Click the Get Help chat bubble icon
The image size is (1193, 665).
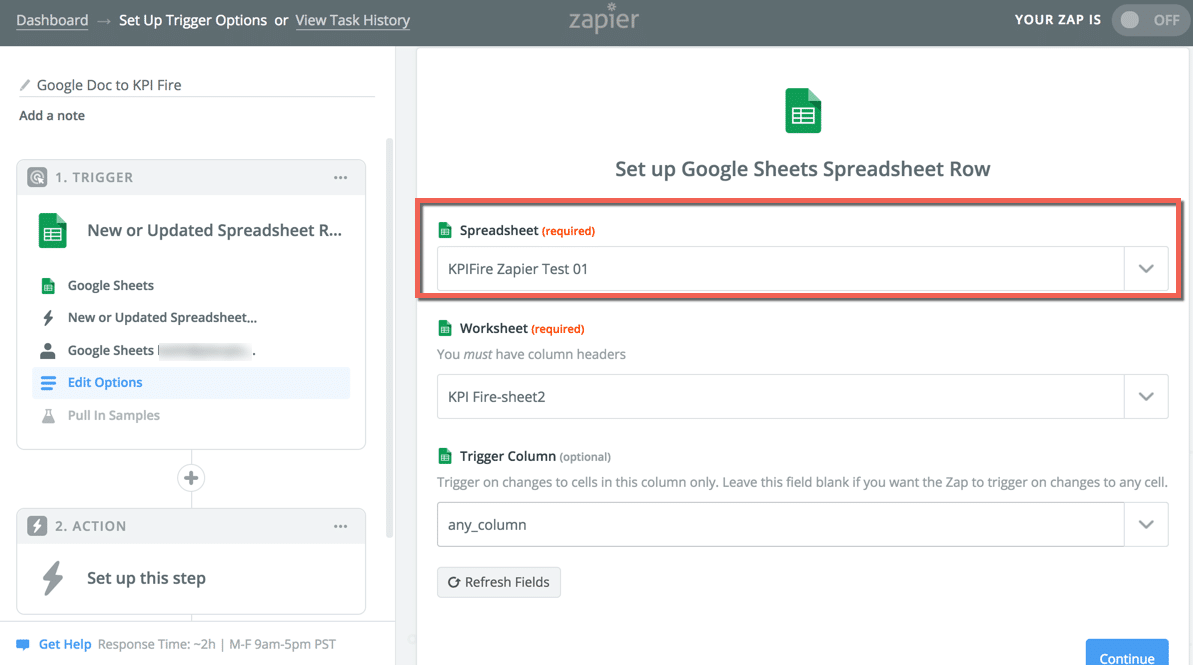pyautogui.click(x=23, y=644)
